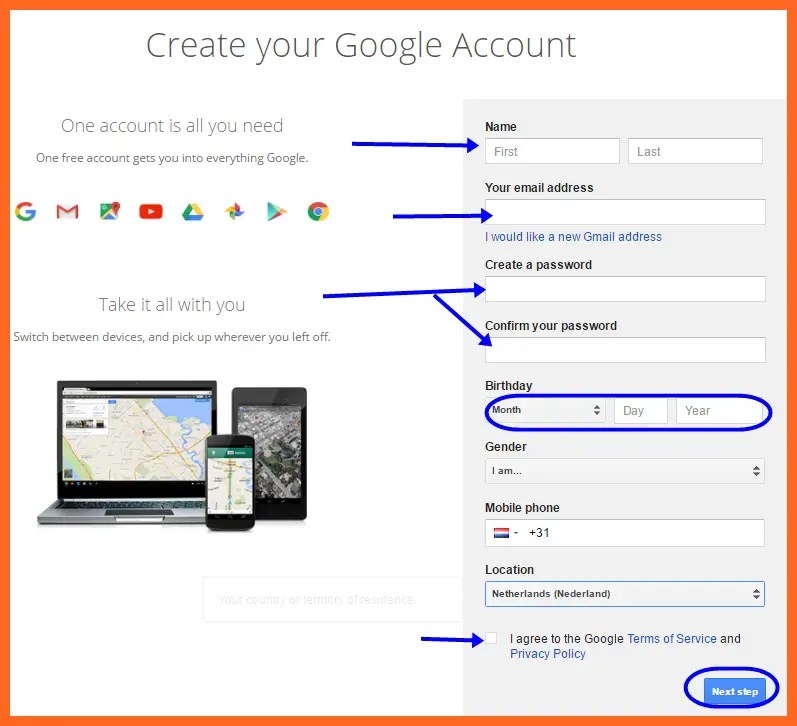Click the birthday Day field

click(641, 410)
